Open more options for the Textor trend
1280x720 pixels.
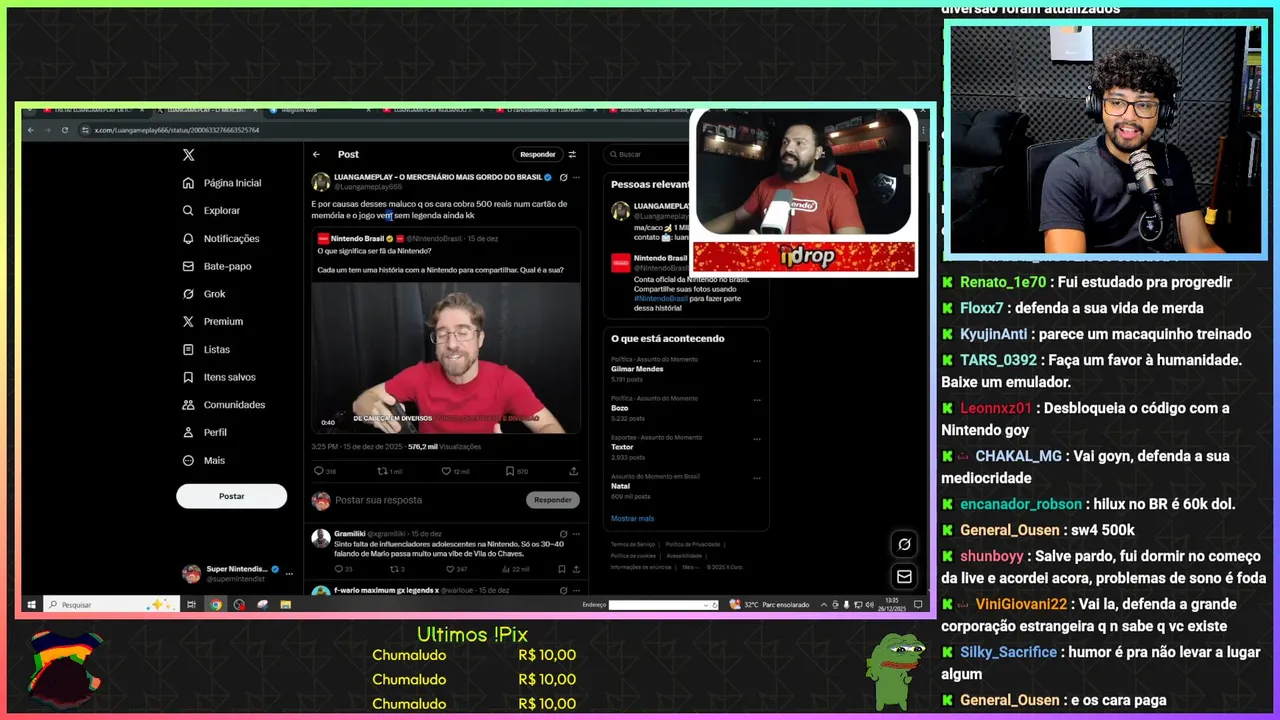[757, 439]
